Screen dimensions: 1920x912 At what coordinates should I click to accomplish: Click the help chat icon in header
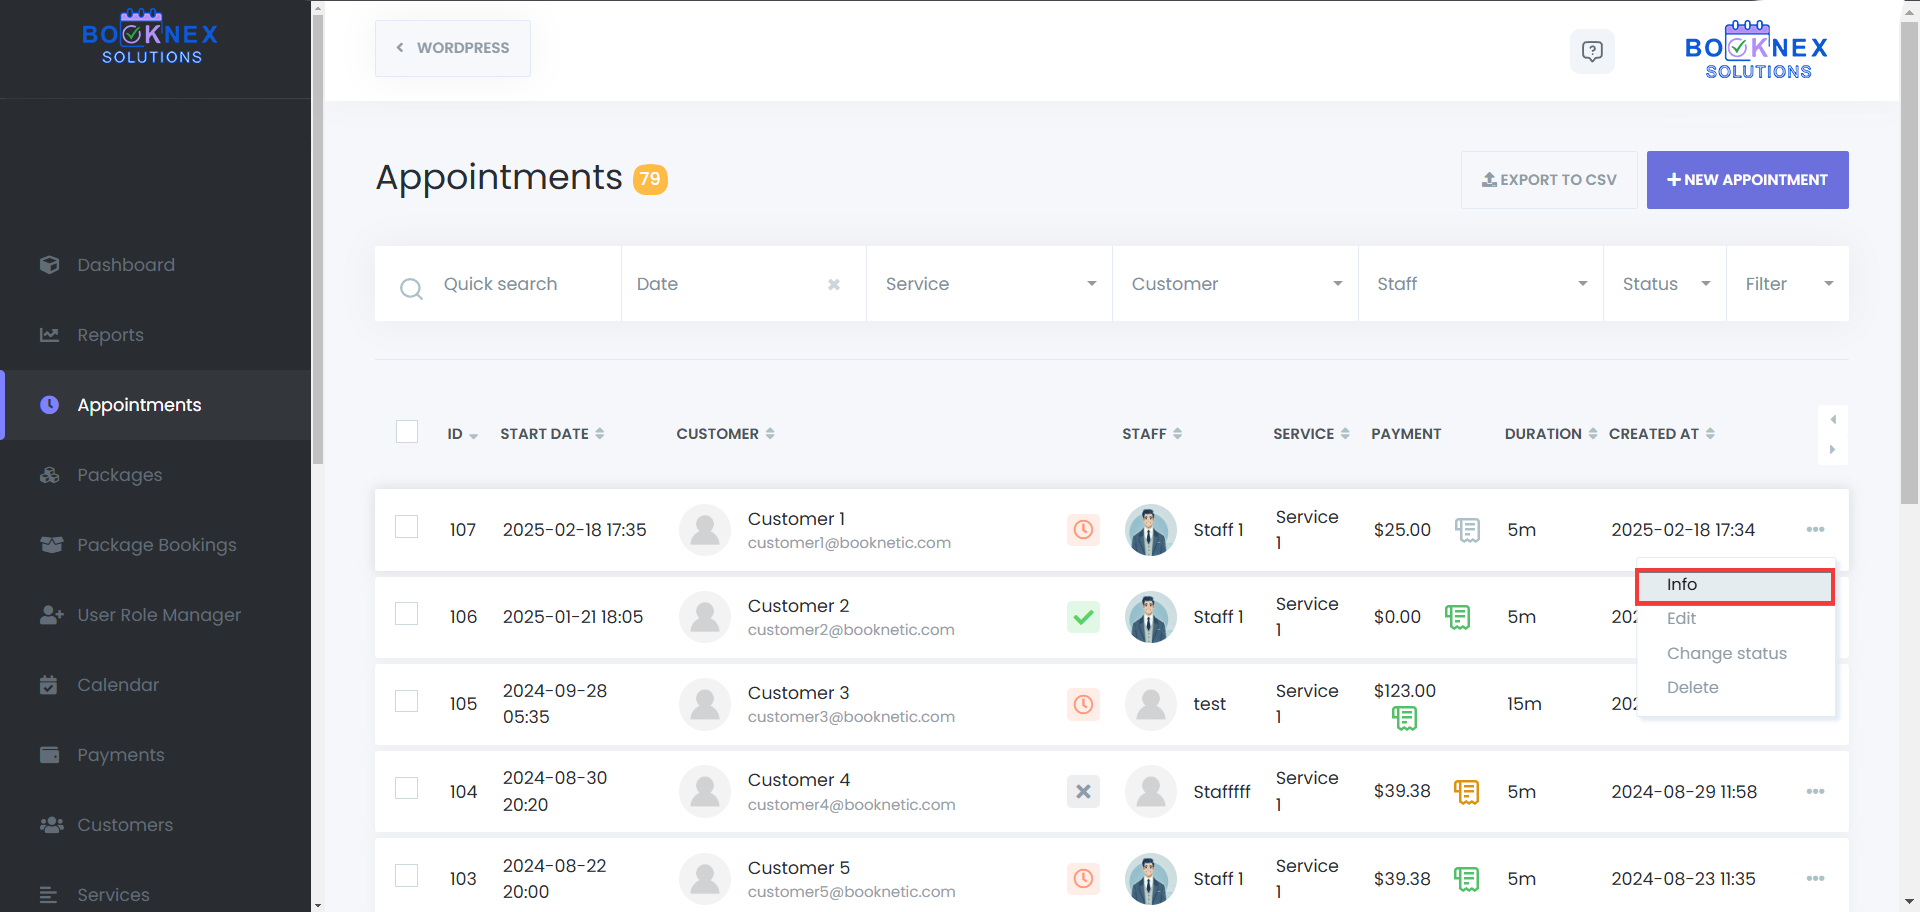click(x=1591, y=51)
